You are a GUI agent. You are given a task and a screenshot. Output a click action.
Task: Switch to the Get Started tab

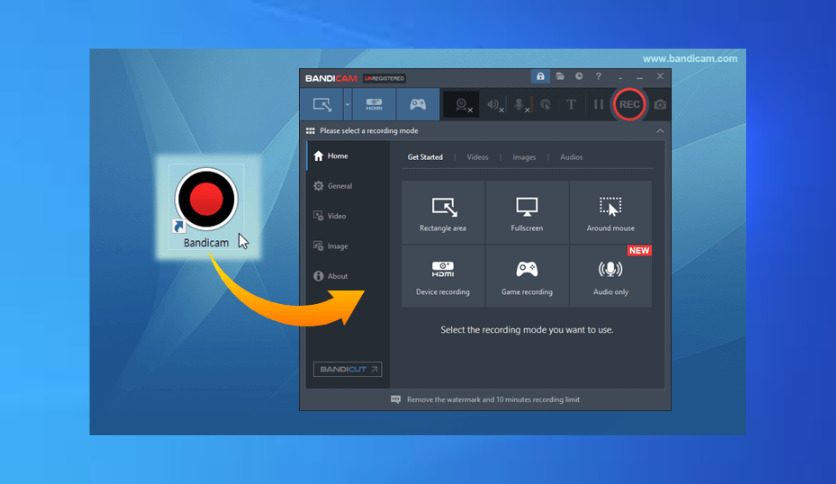[425, 157]
